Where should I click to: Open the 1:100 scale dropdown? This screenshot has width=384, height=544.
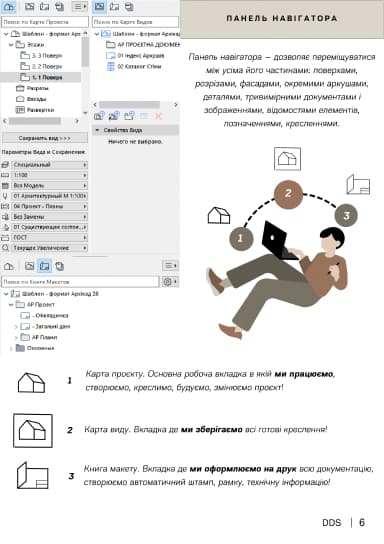[50, 175]
